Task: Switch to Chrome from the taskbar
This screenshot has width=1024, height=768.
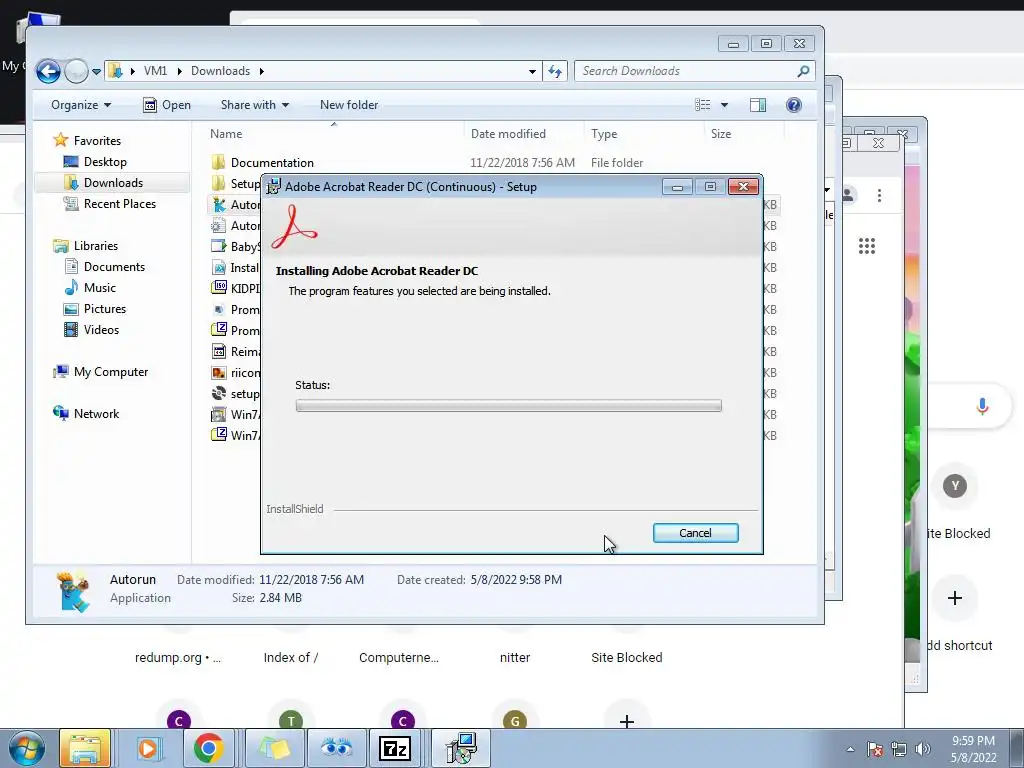Action: (x=208, y=748)
